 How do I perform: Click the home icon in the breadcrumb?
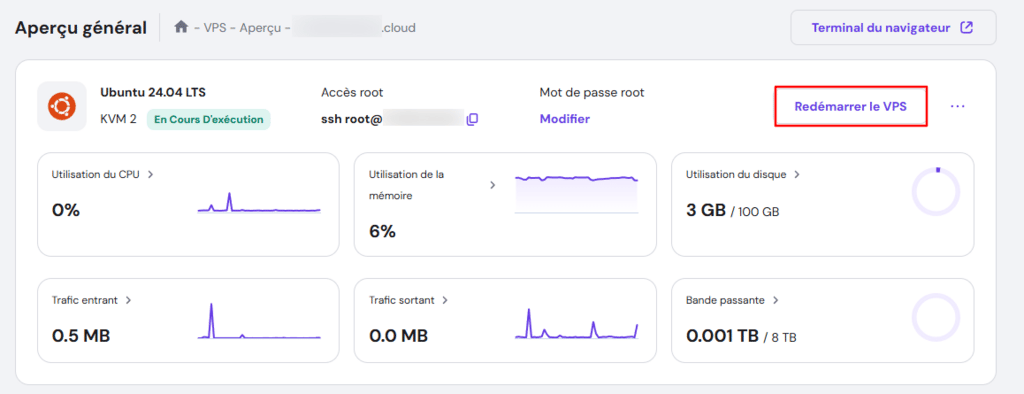(x=182, y=27)
